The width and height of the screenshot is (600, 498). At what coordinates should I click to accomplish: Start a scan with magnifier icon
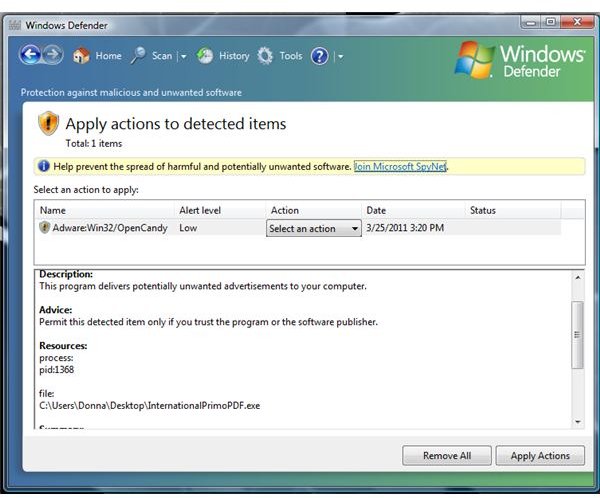pyautogui.click(x=138, y=56)
